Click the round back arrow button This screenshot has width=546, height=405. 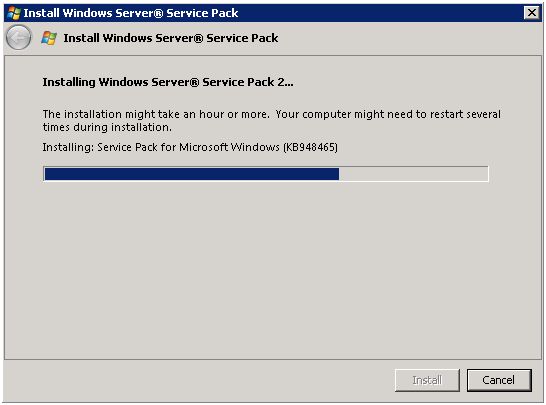point(18,38)
